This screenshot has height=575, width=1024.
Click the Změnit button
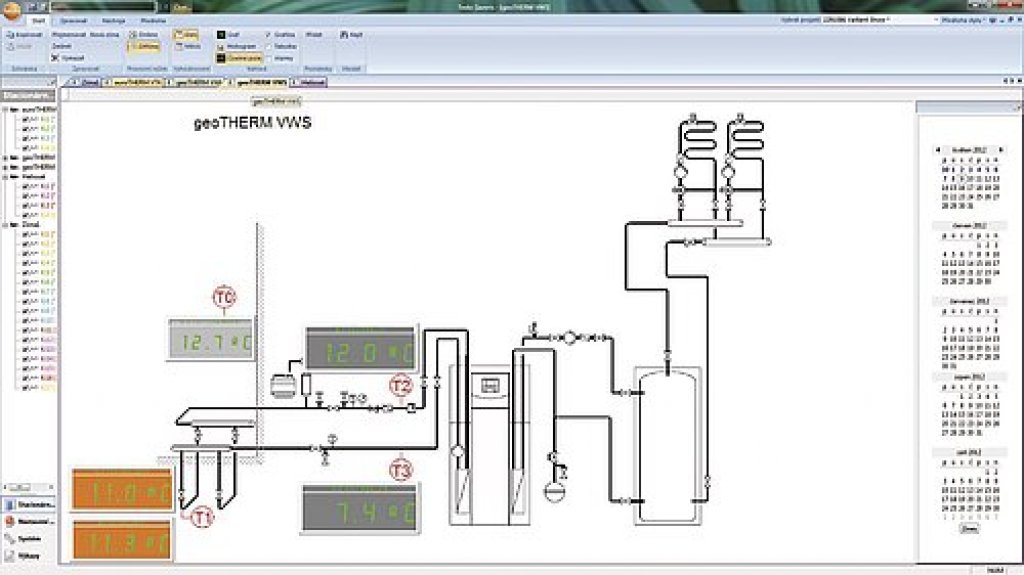(61, 46)
